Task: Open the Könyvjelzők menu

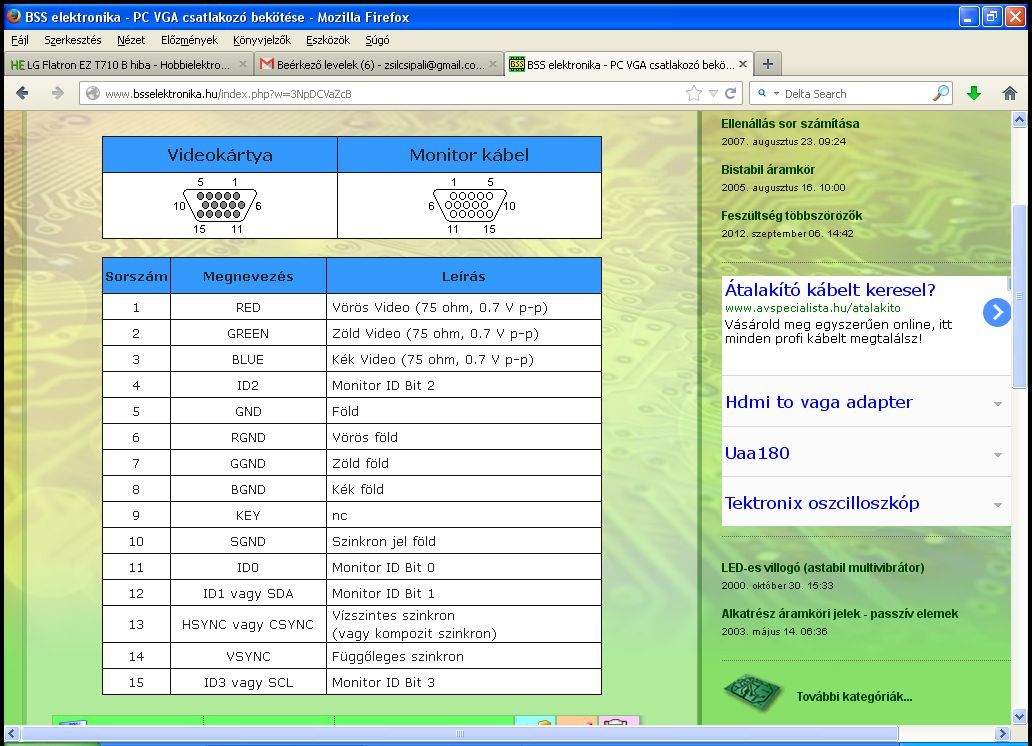Action: 262,40
